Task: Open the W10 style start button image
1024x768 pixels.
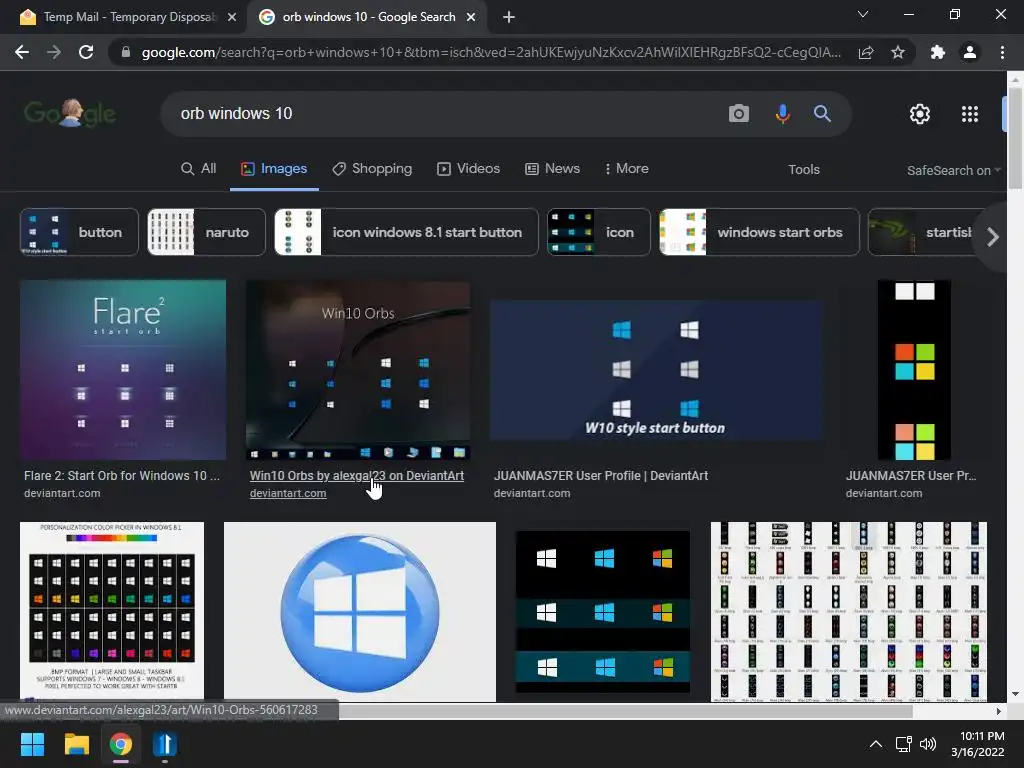Action: (x=656, y=370)
